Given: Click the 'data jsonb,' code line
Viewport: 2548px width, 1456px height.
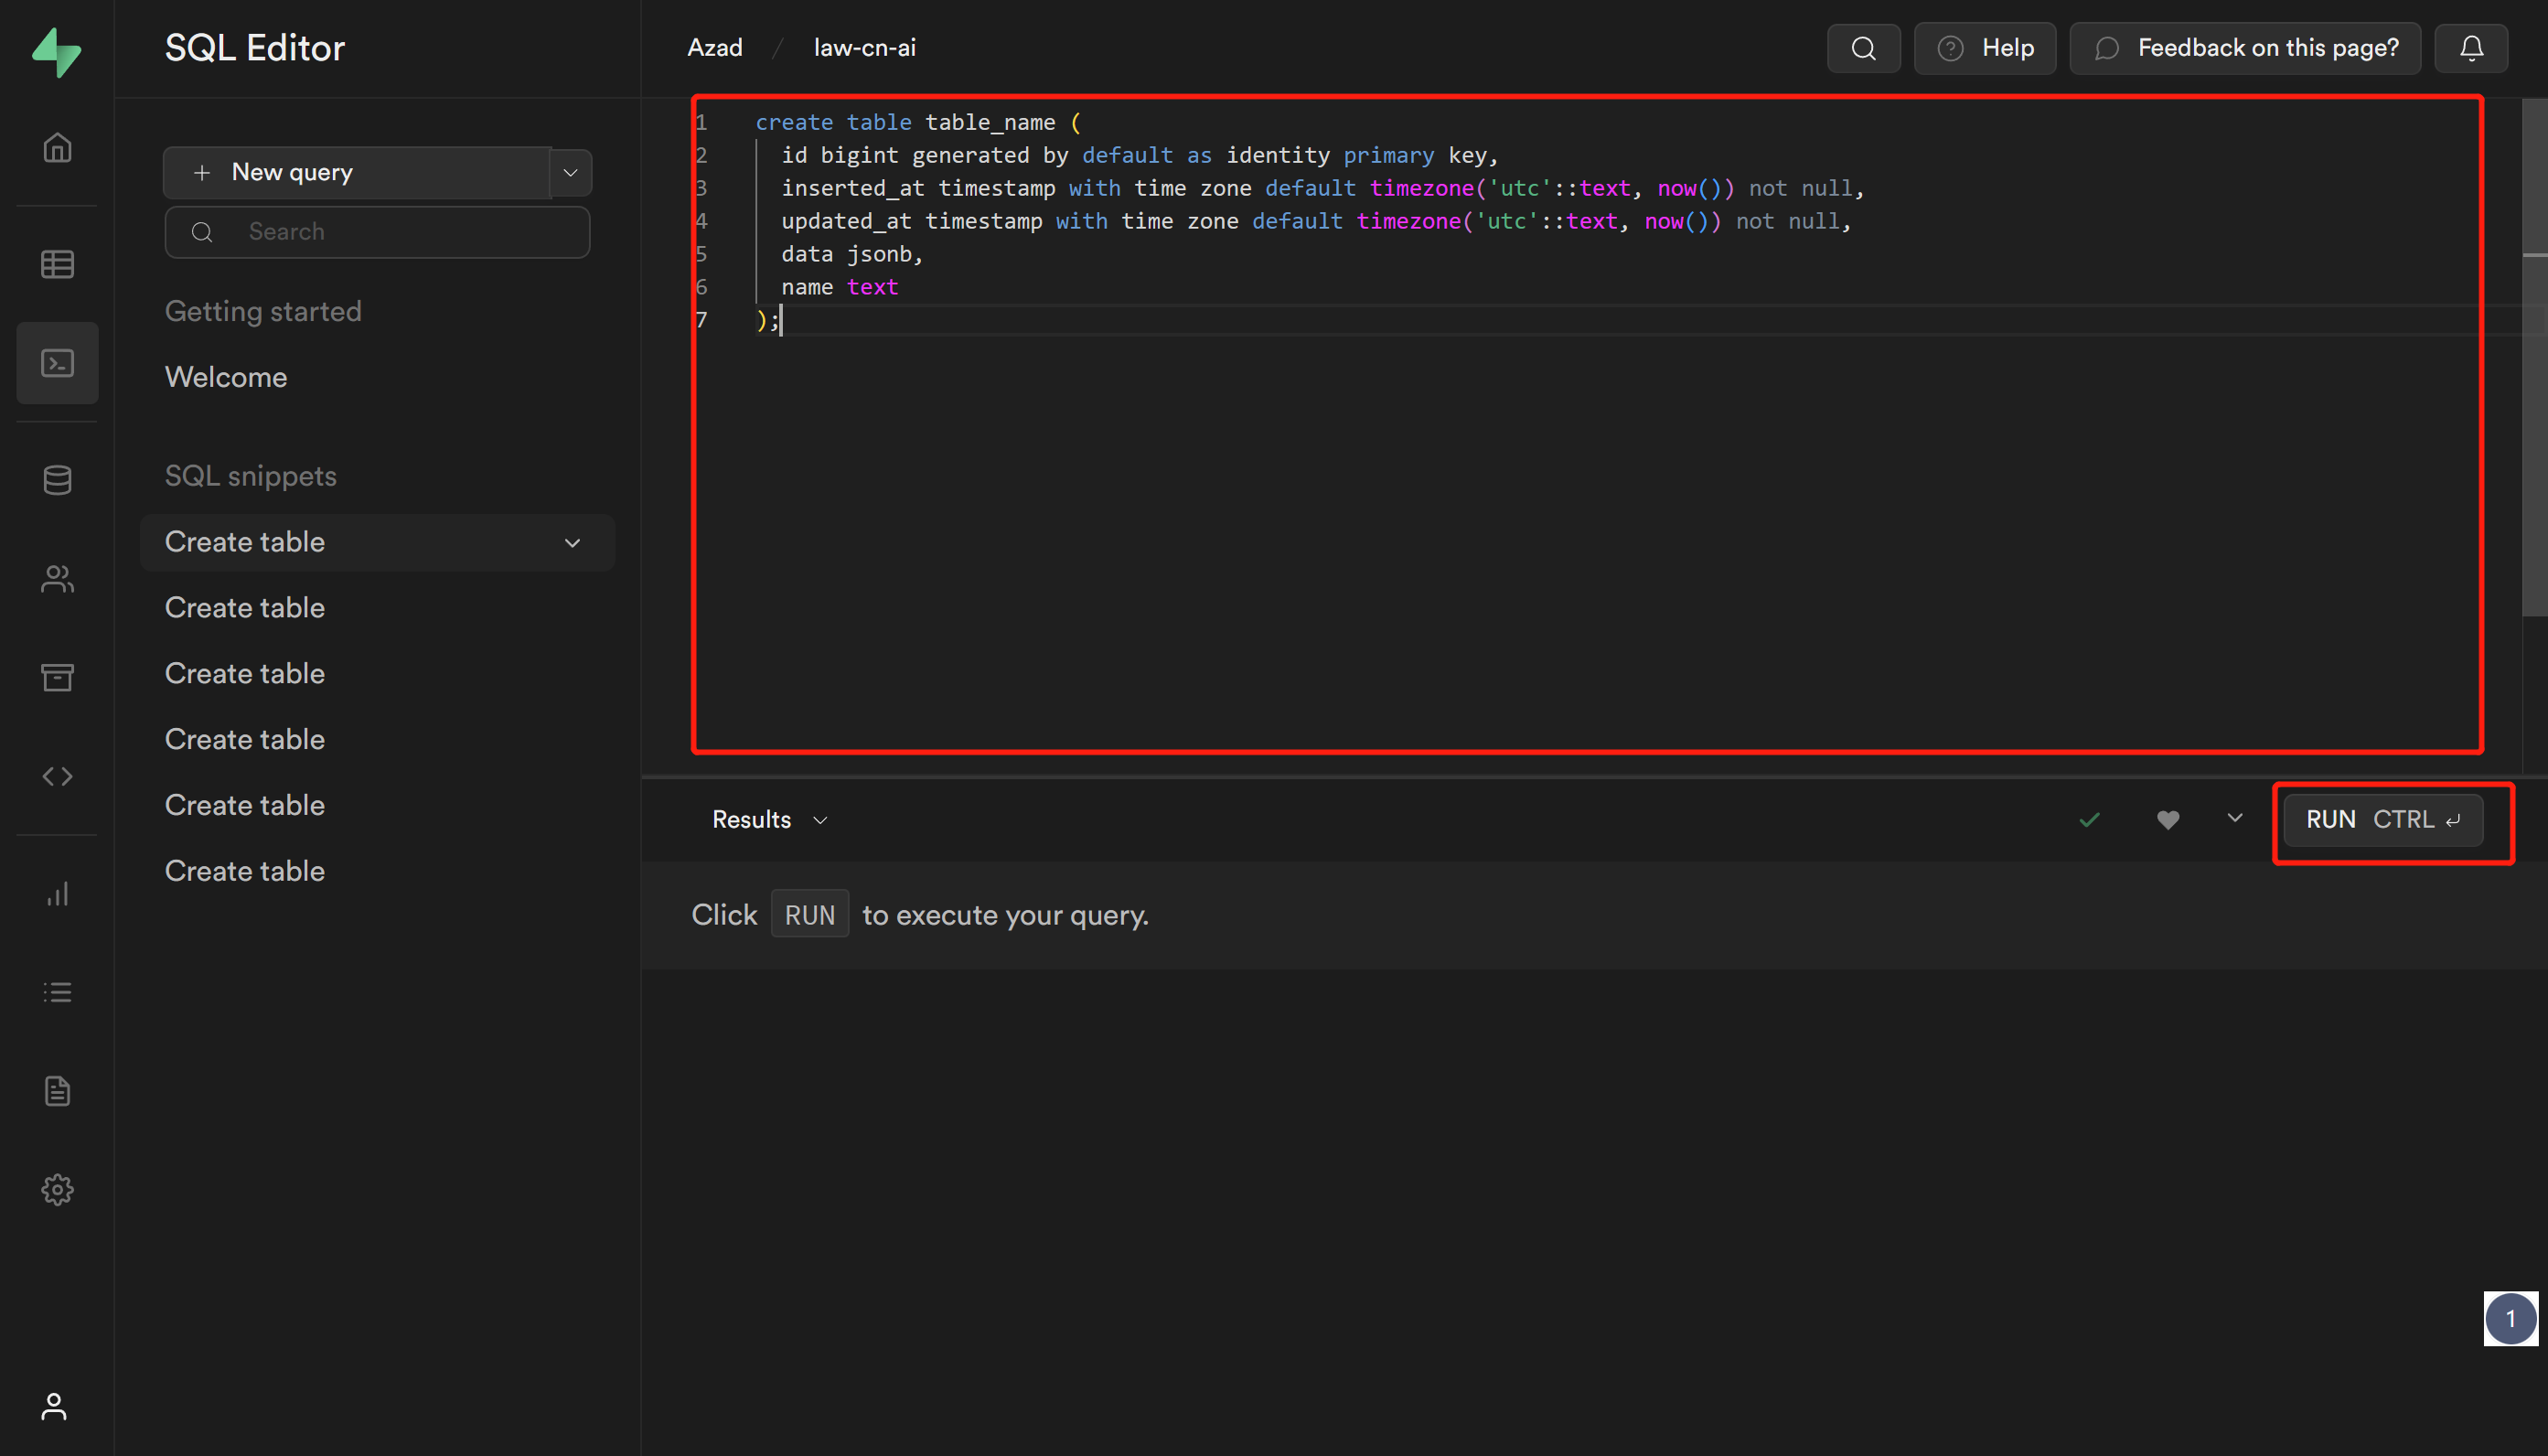Looking at the screenshot, I should point(852,254).
